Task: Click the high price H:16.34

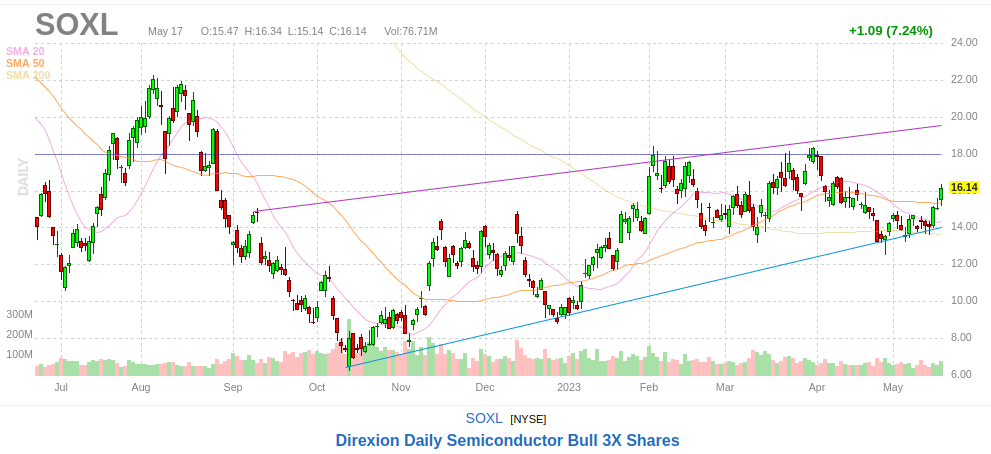Action: pyautogui.click(x=263, y=31)
